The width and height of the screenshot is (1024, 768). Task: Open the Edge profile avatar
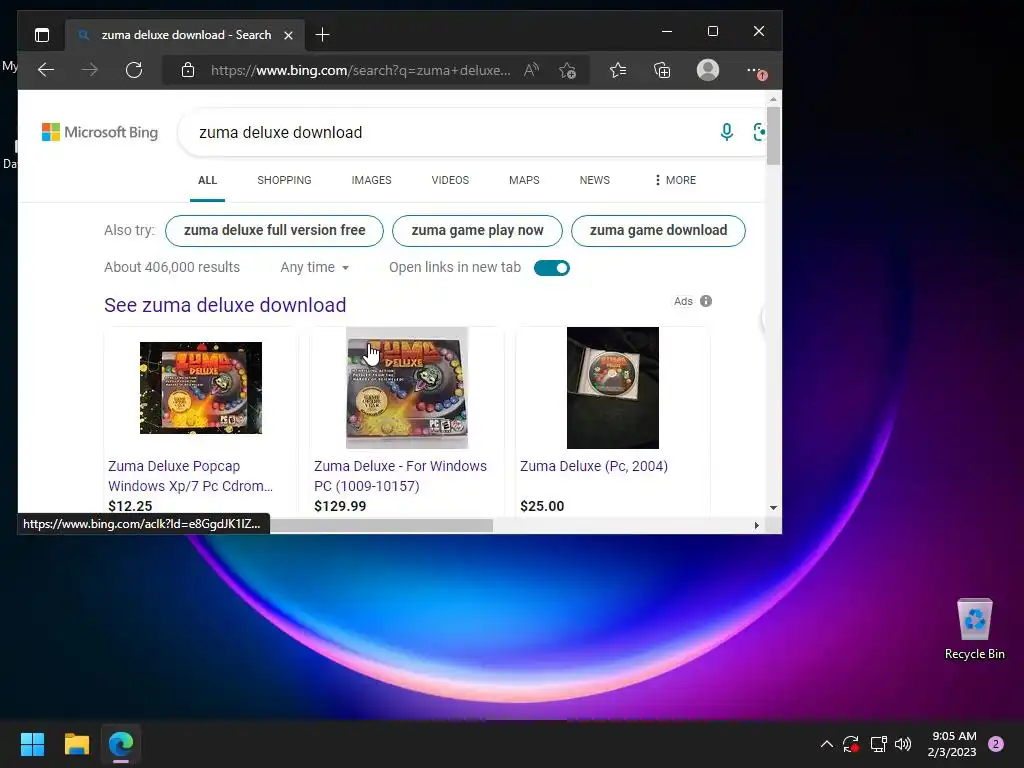(708, 70)
